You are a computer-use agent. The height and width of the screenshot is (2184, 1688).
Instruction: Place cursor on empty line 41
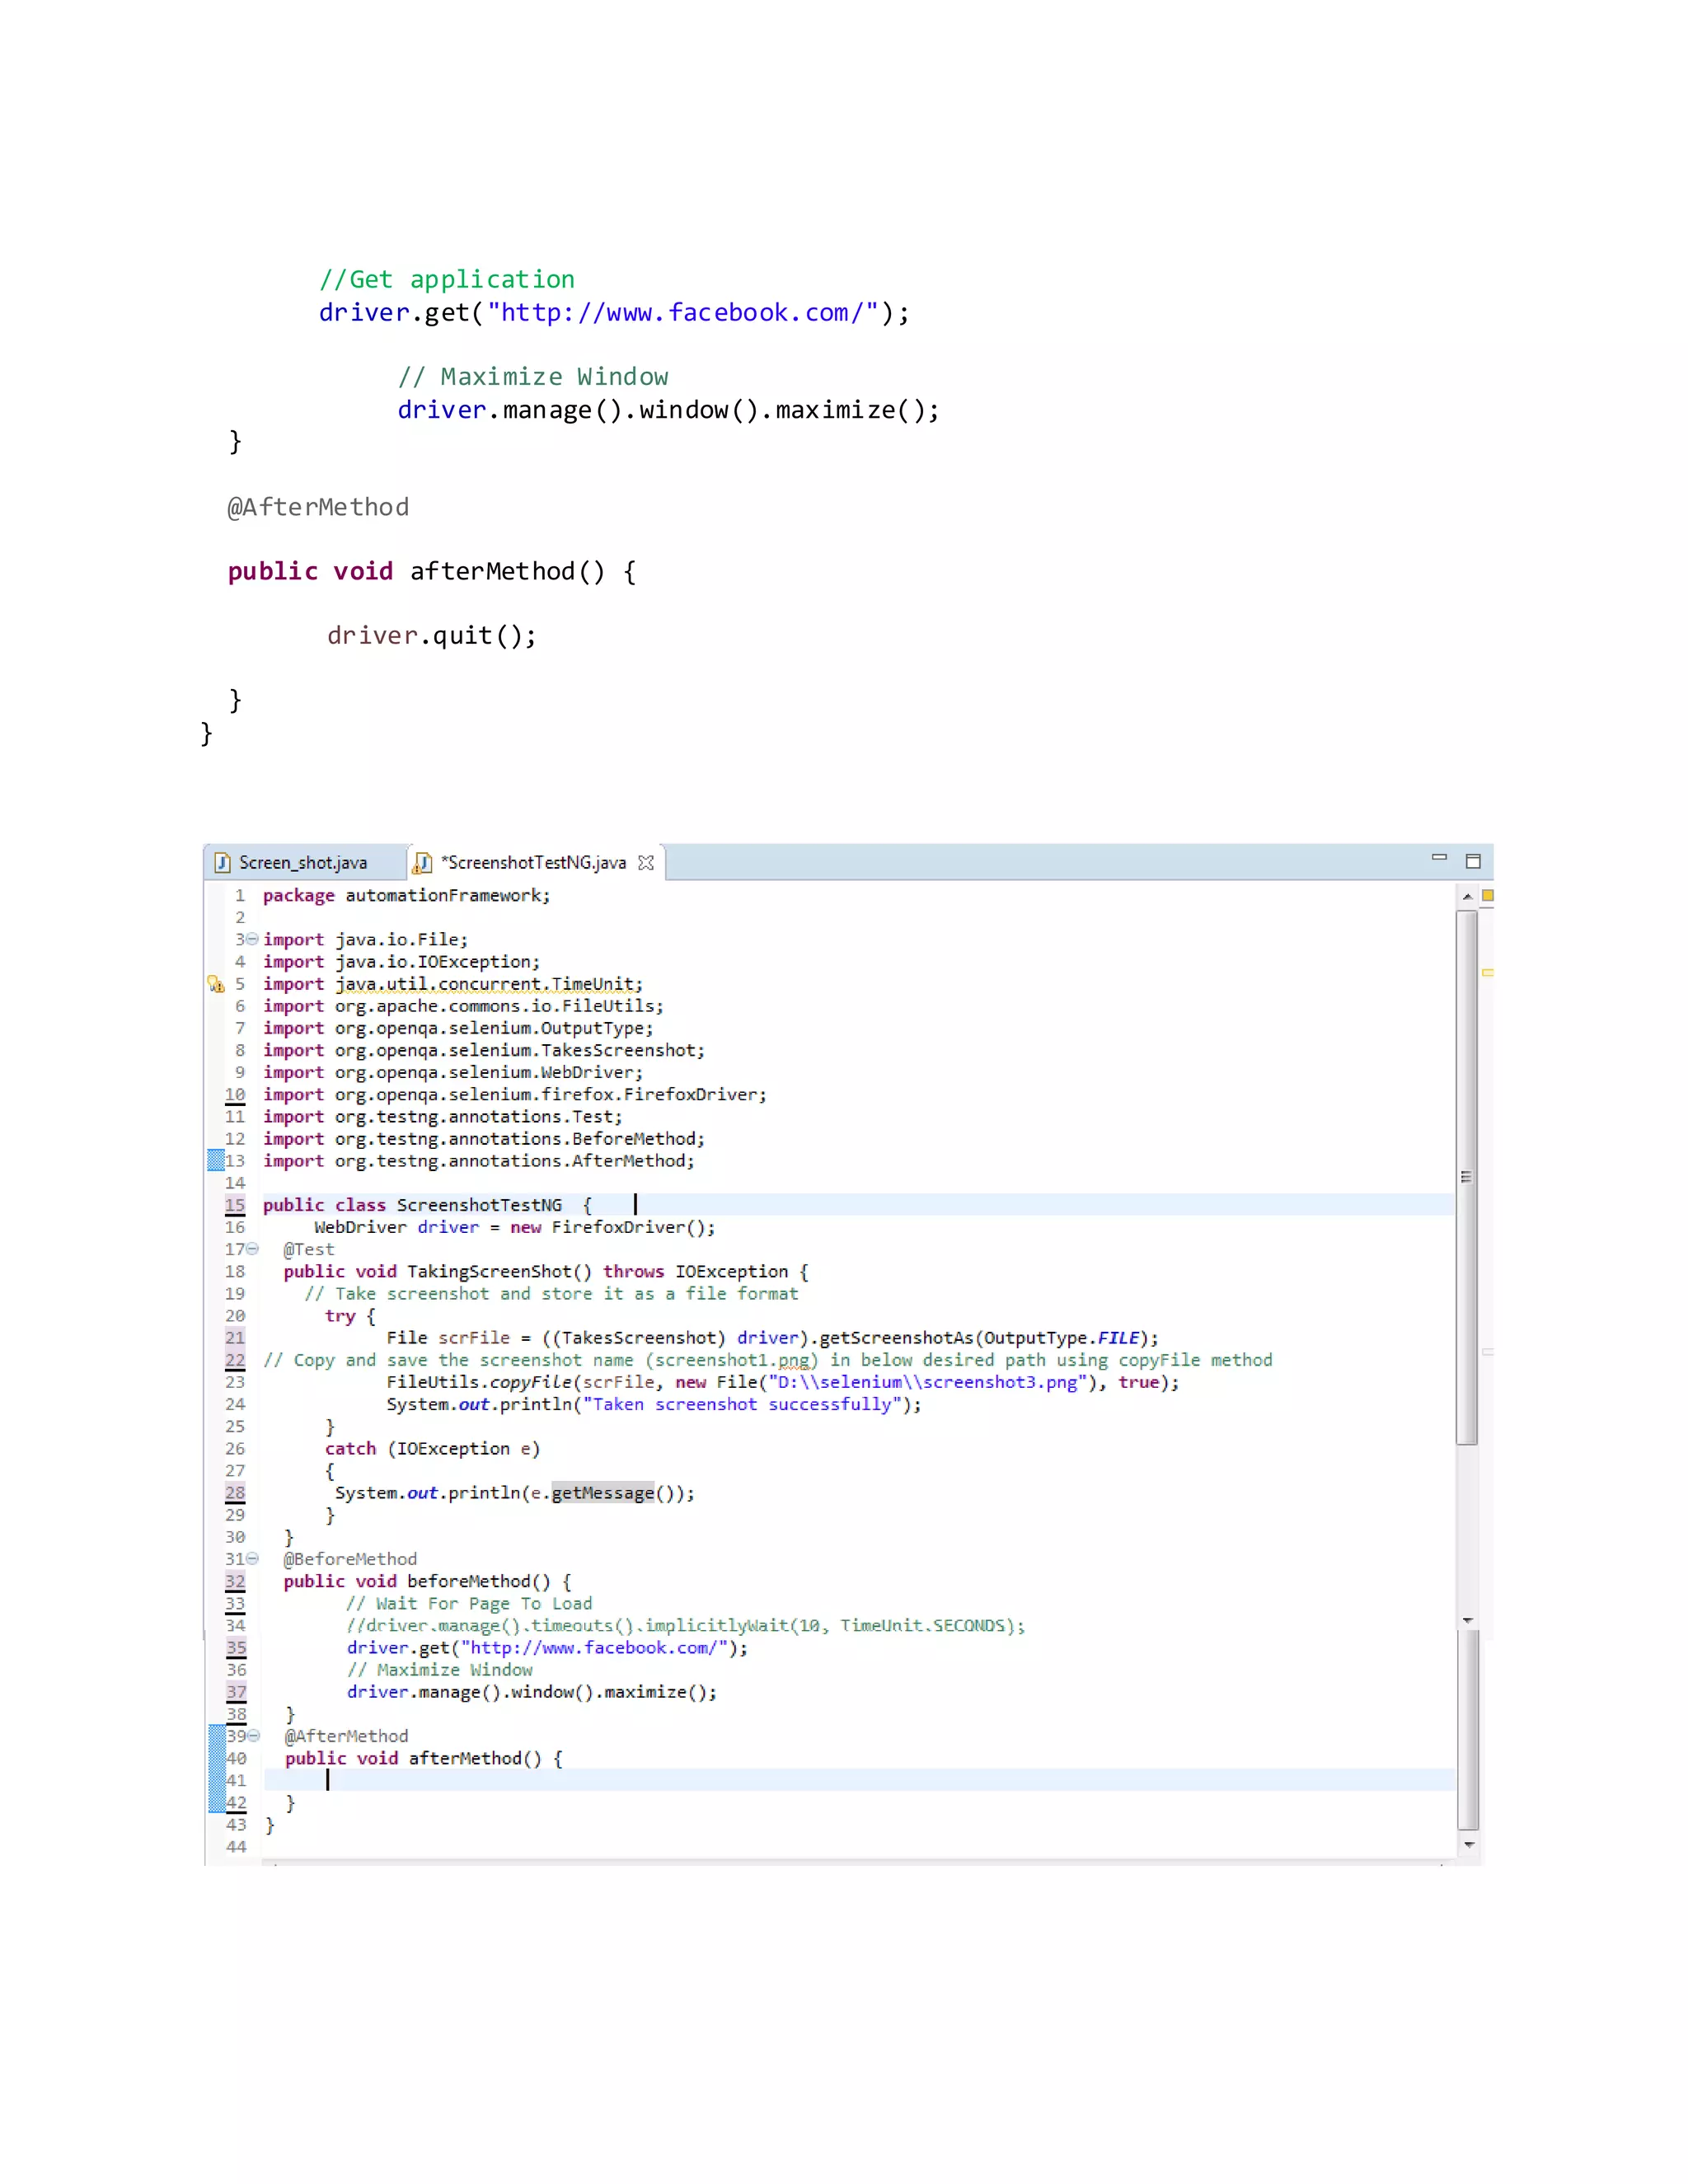tap(858, 1780)
